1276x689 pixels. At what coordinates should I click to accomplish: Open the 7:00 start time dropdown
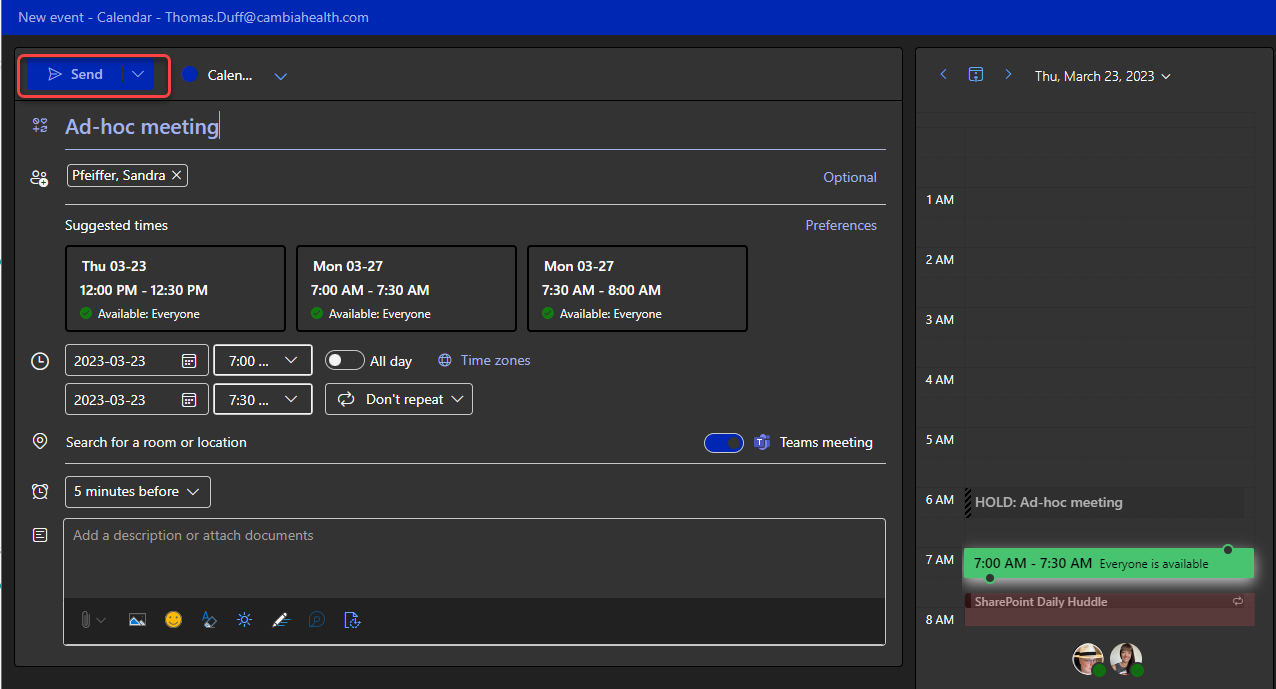[263, 360]
